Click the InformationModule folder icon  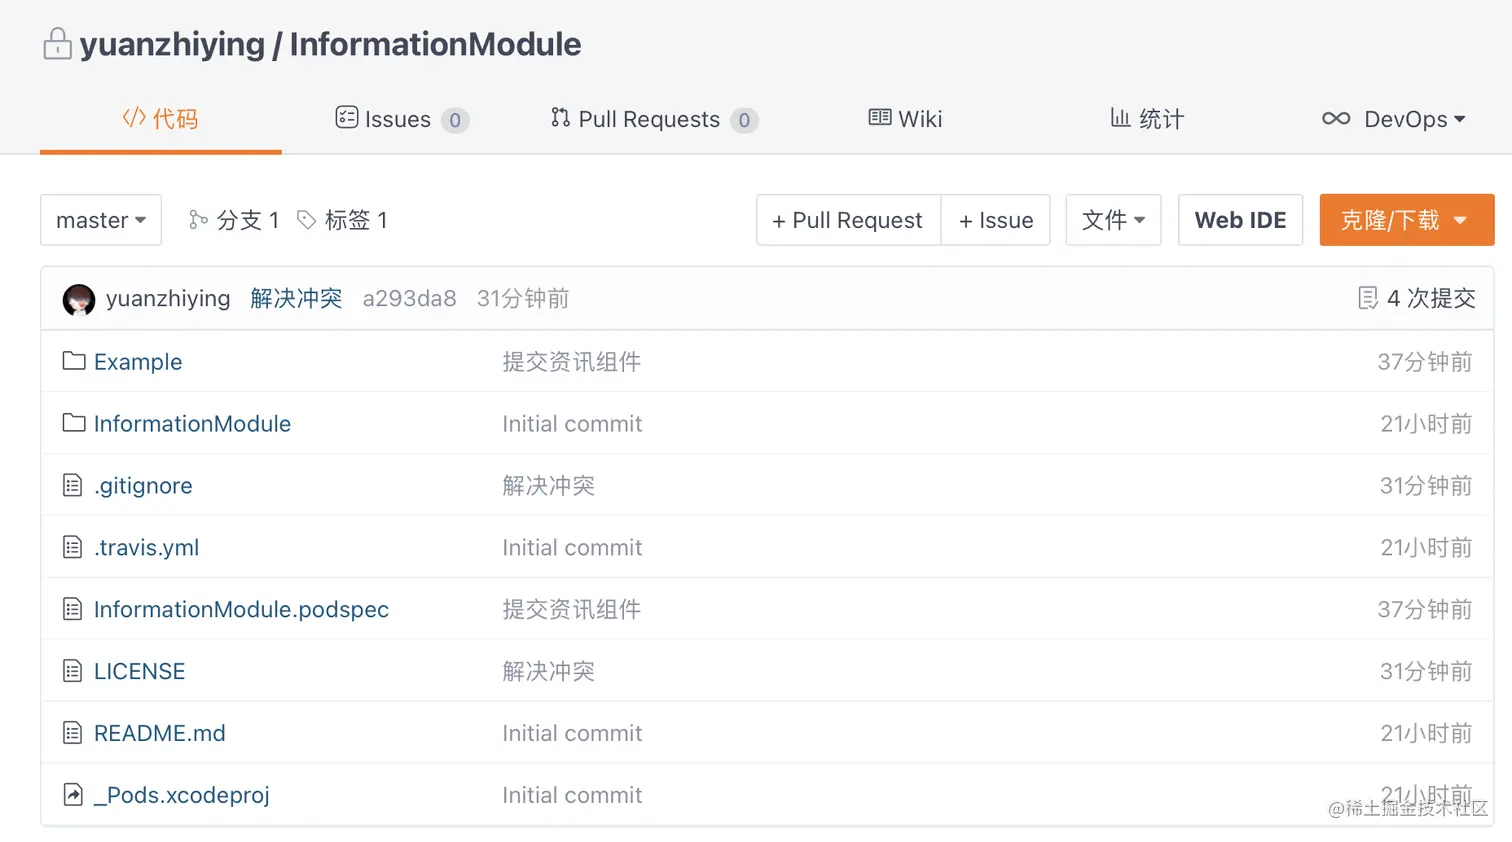coord(73,423)
